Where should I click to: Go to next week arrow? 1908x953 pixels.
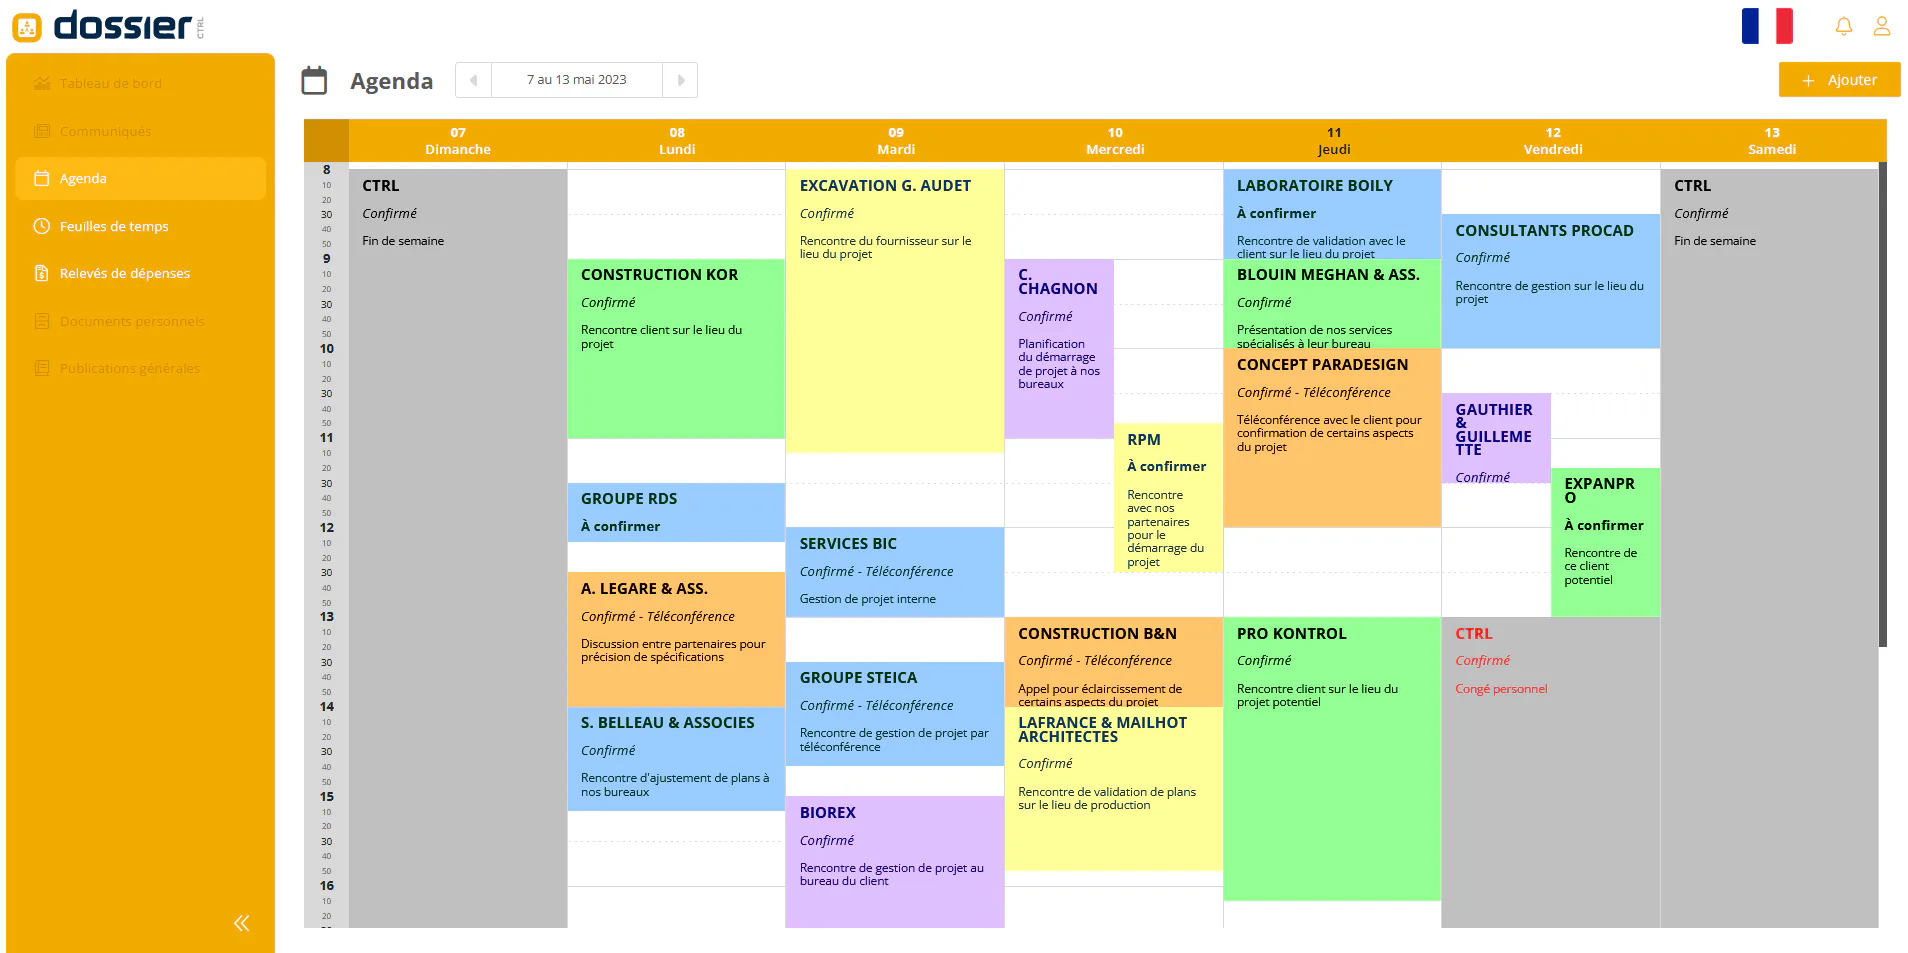click(680, 80)
